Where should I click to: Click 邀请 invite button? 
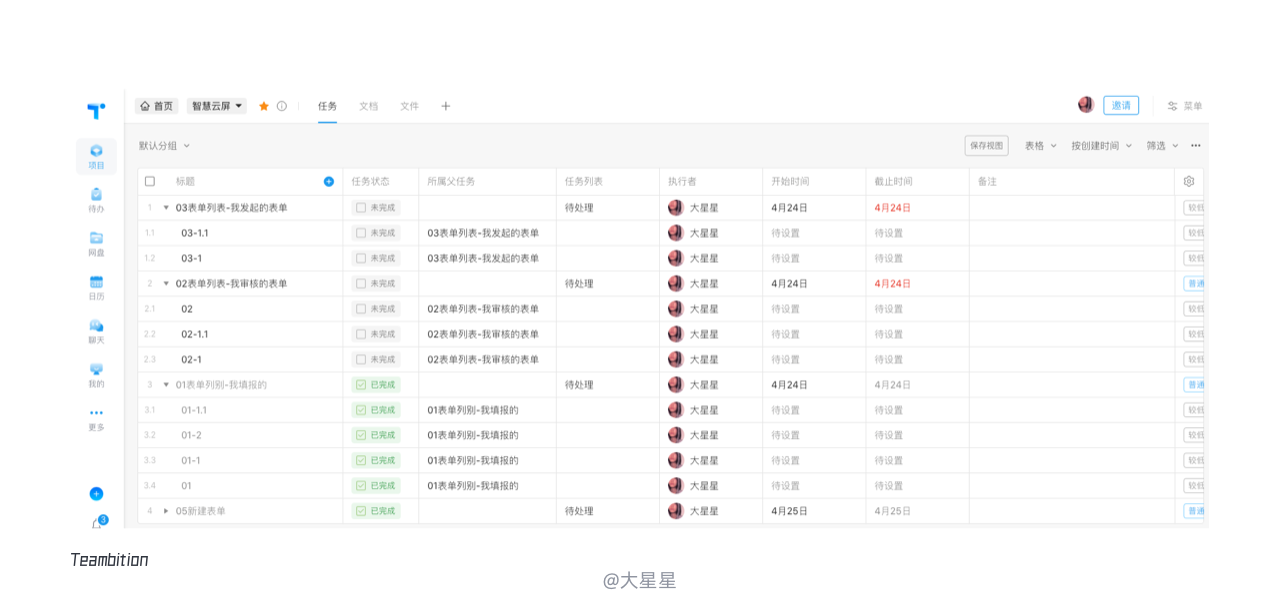(x=1121, y=105)
